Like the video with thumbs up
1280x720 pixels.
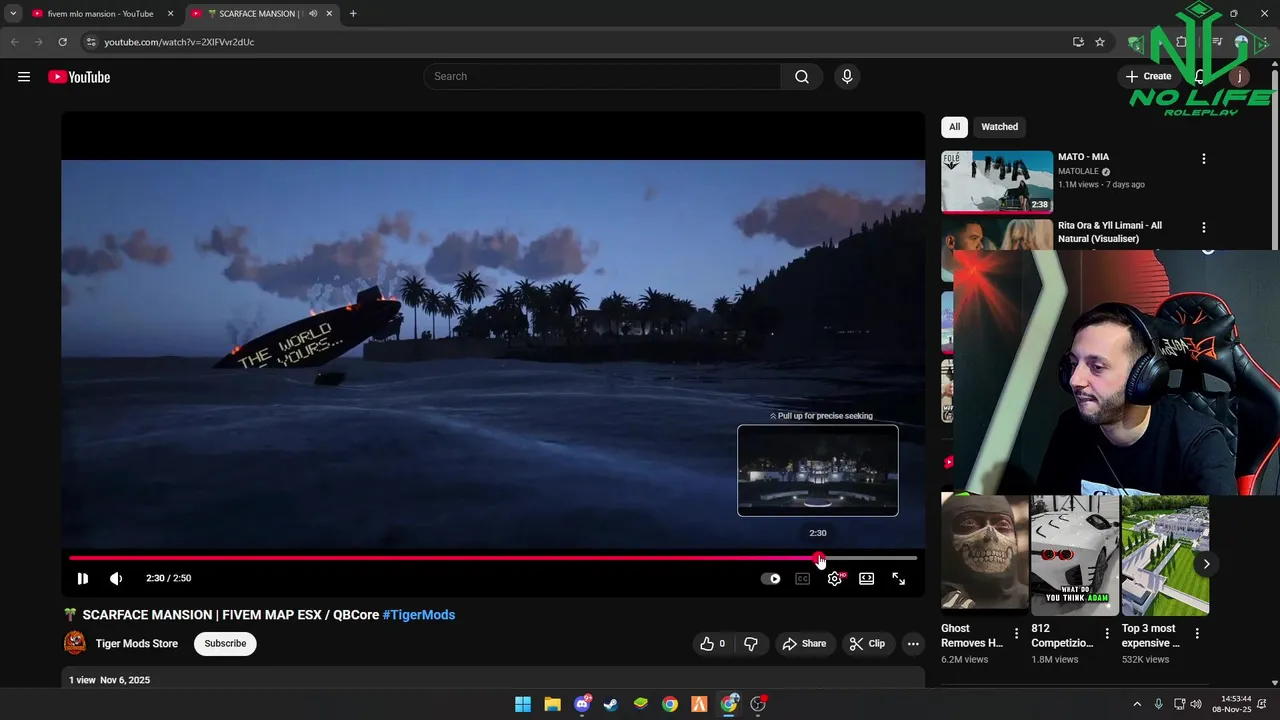pos(712,644)
